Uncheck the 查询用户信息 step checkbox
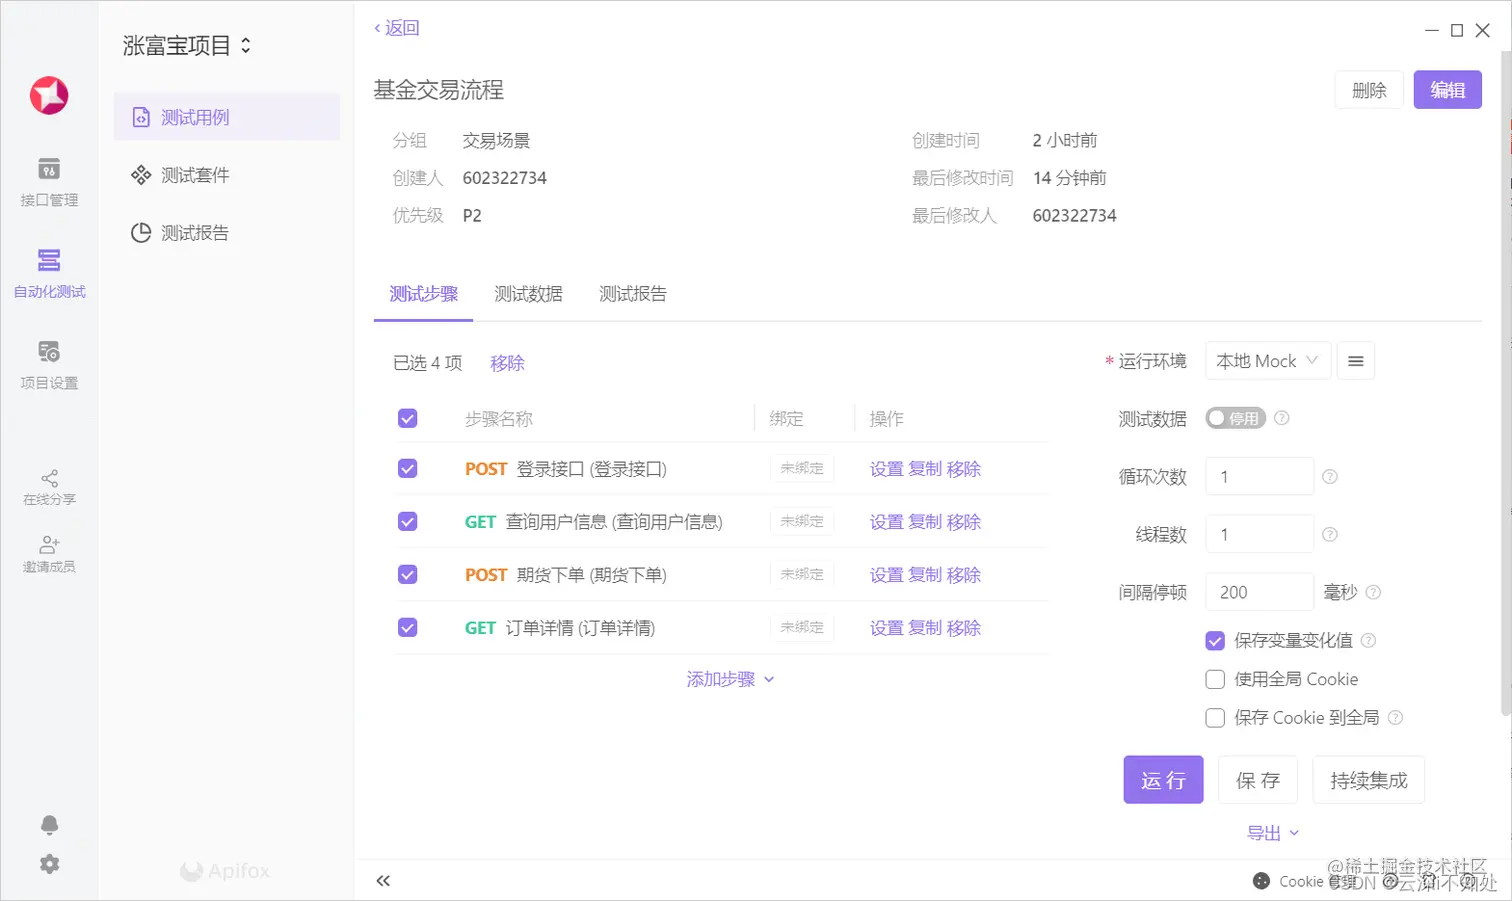Viewport: 1512px width, 901px height. click(x=407, y=521)
